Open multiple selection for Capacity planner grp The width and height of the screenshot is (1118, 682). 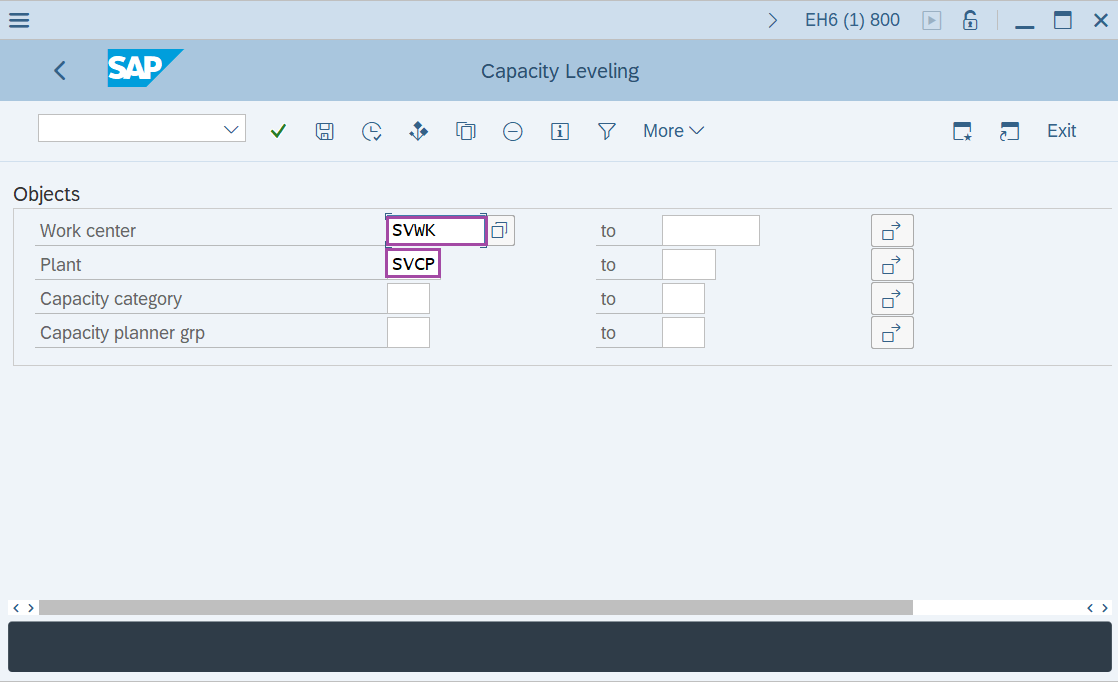pos(892,332)
